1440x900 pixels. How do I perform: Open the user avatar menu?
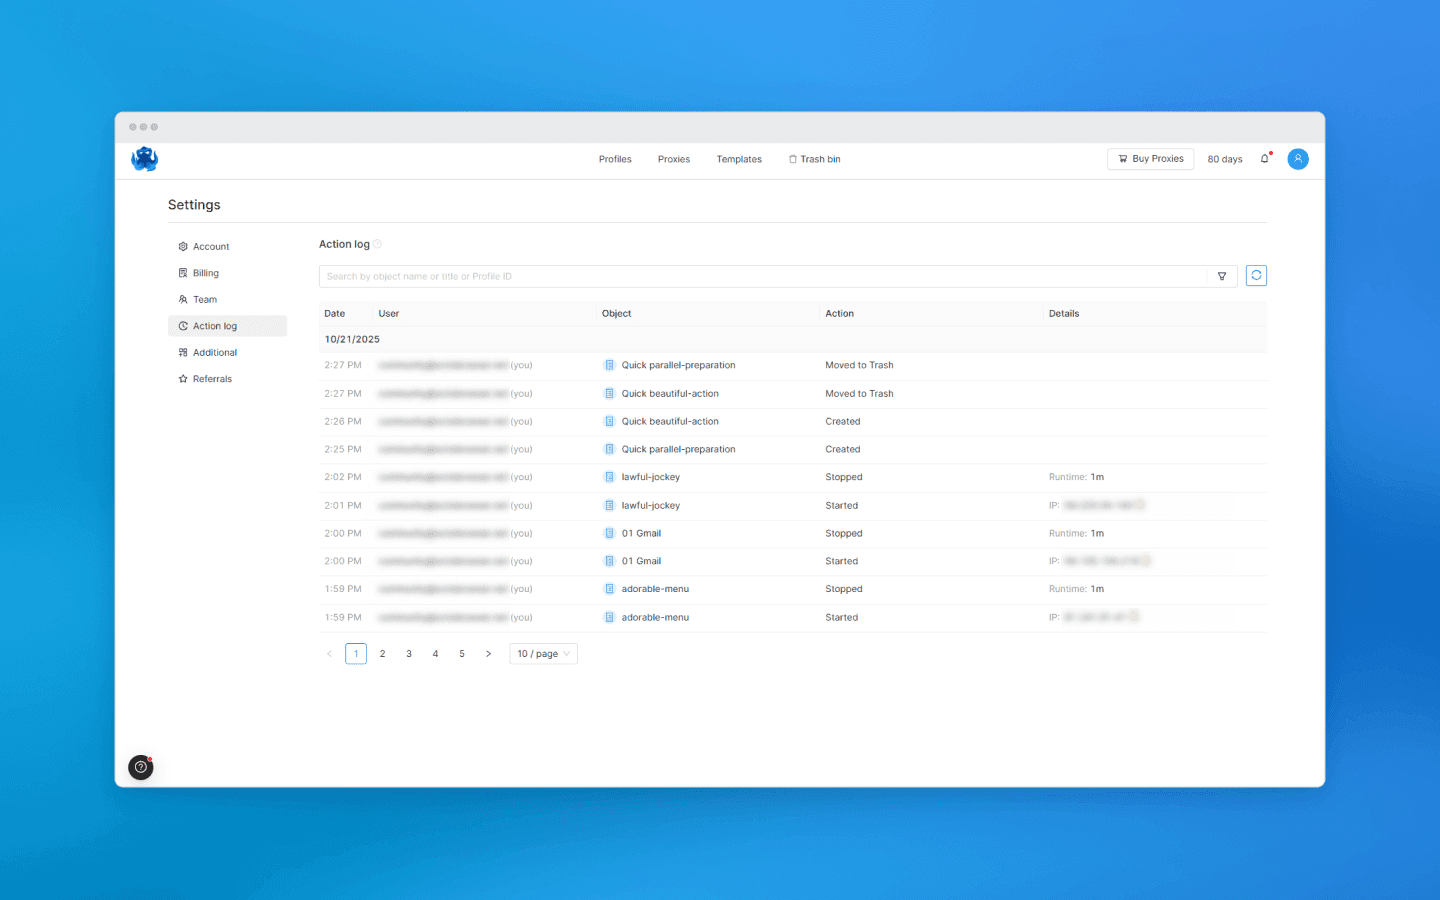[x=1298, y=159]
